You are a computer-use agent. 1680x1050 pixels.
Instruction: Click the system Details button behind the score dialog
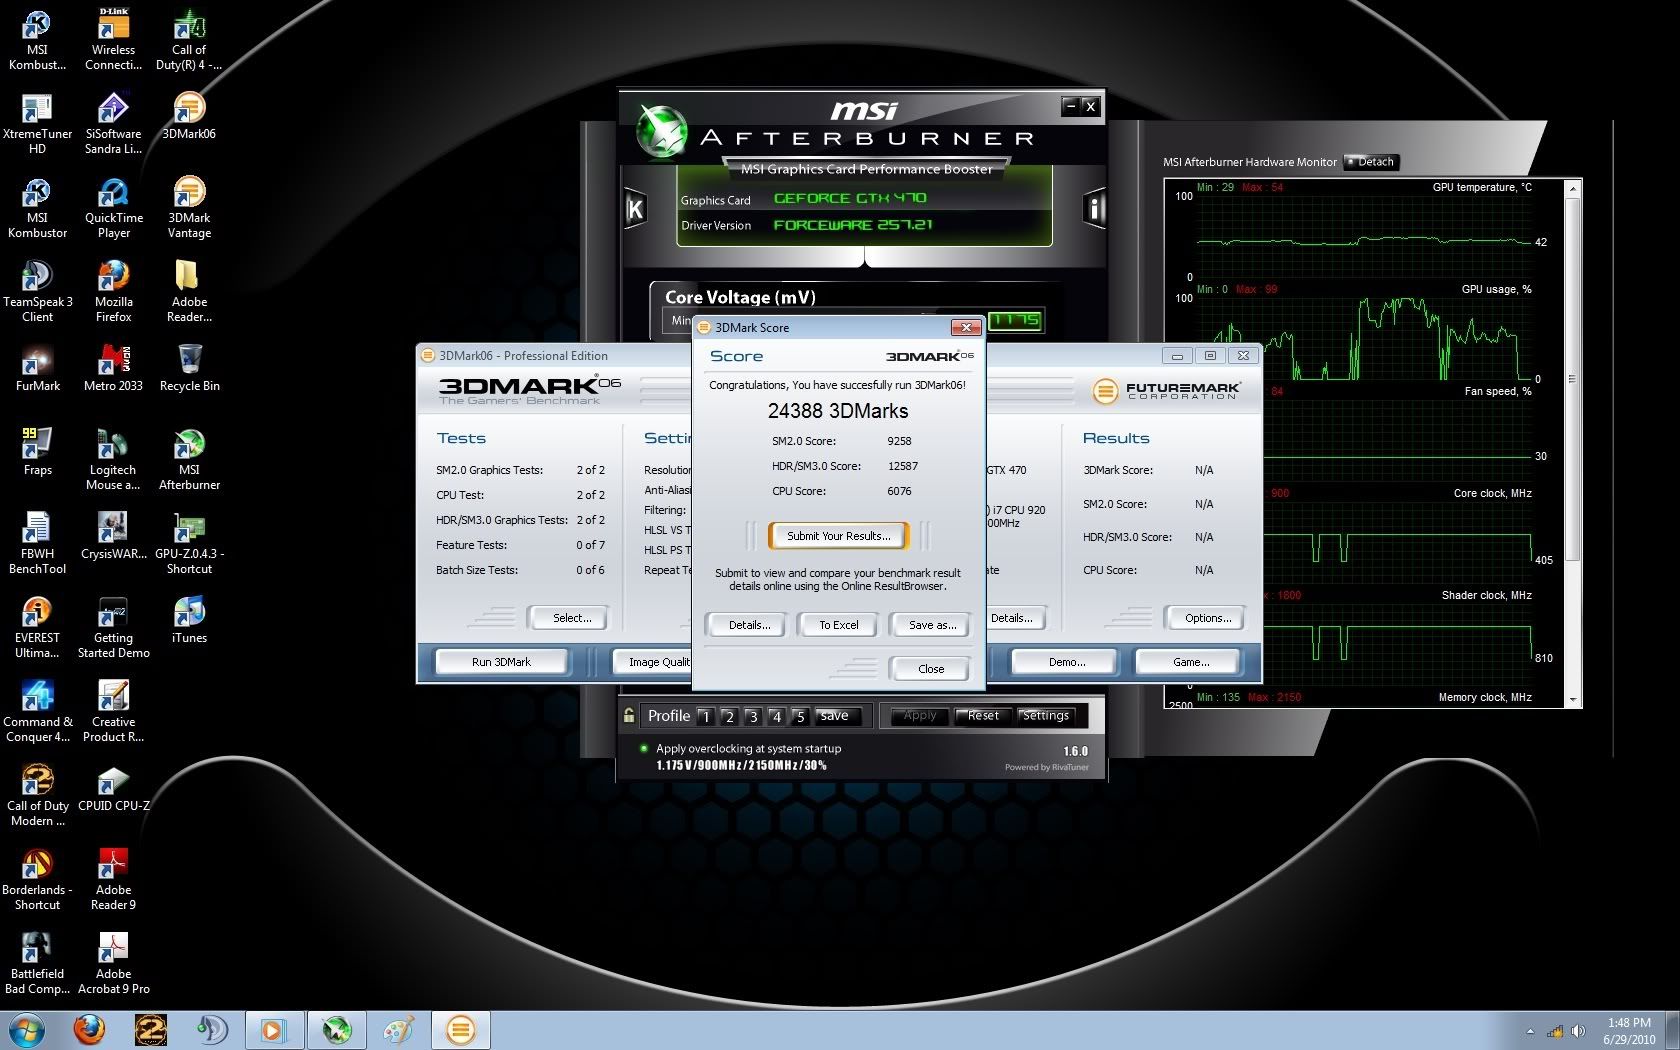pyautogui.click(x=1016, y=618)
